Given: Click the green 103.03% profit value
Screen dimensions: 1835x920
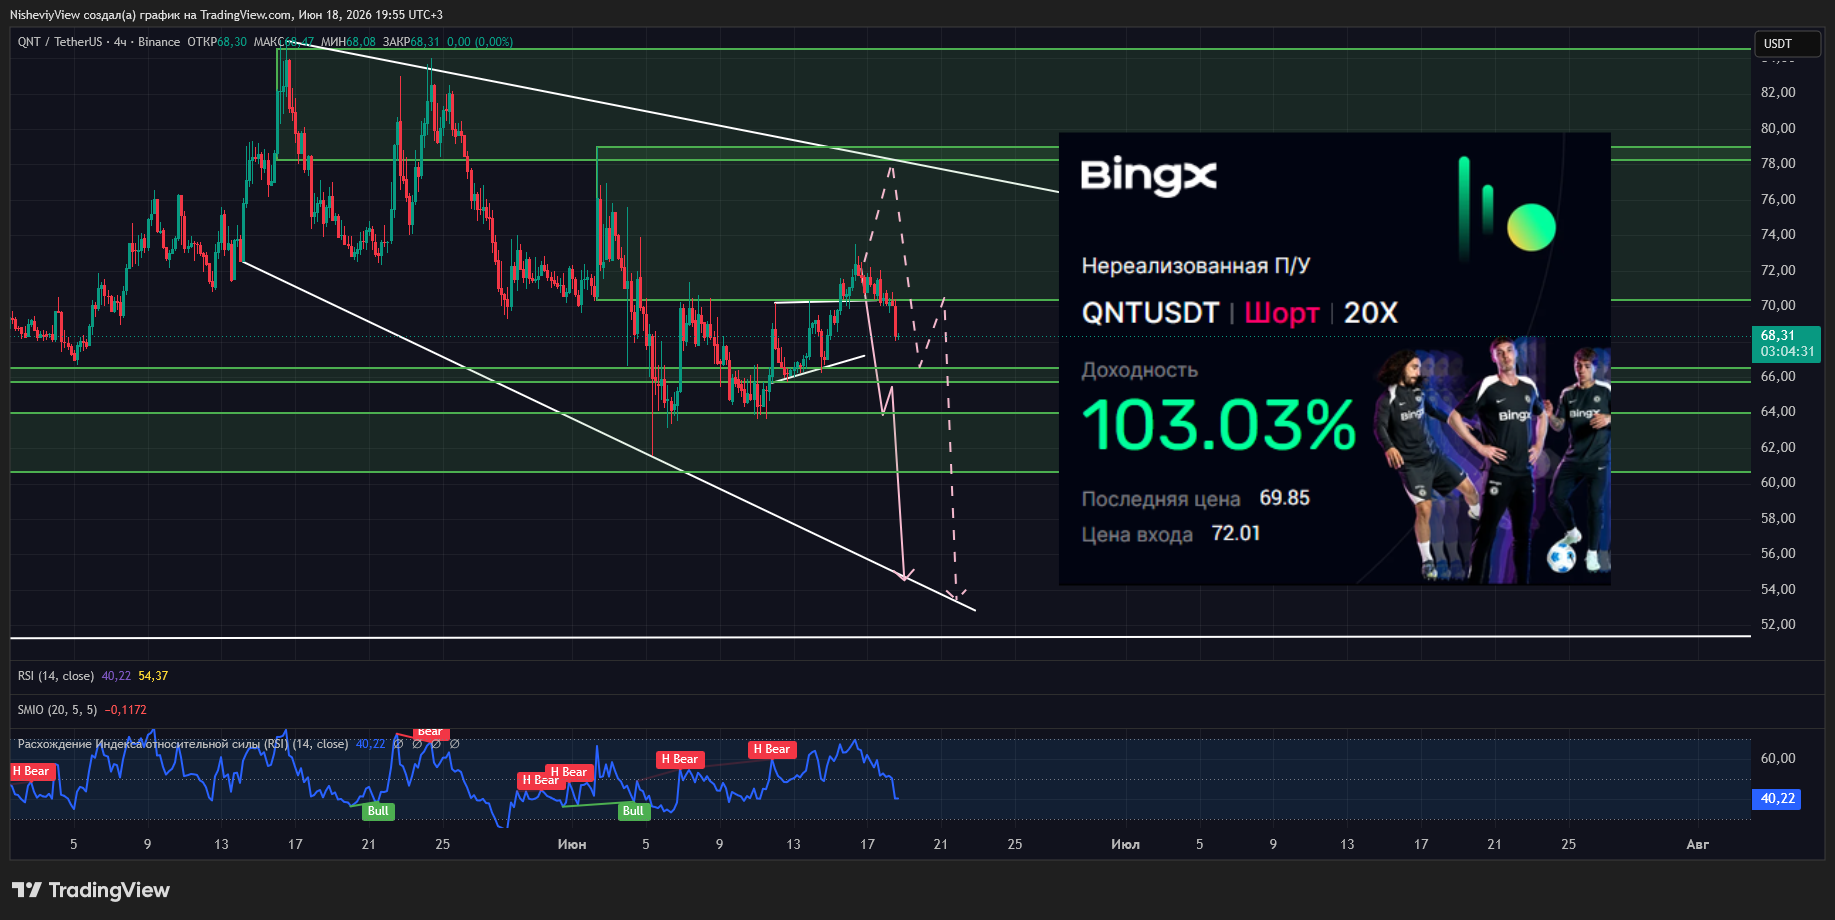Looking at the screenshot, I should [x=1219, y=425].
